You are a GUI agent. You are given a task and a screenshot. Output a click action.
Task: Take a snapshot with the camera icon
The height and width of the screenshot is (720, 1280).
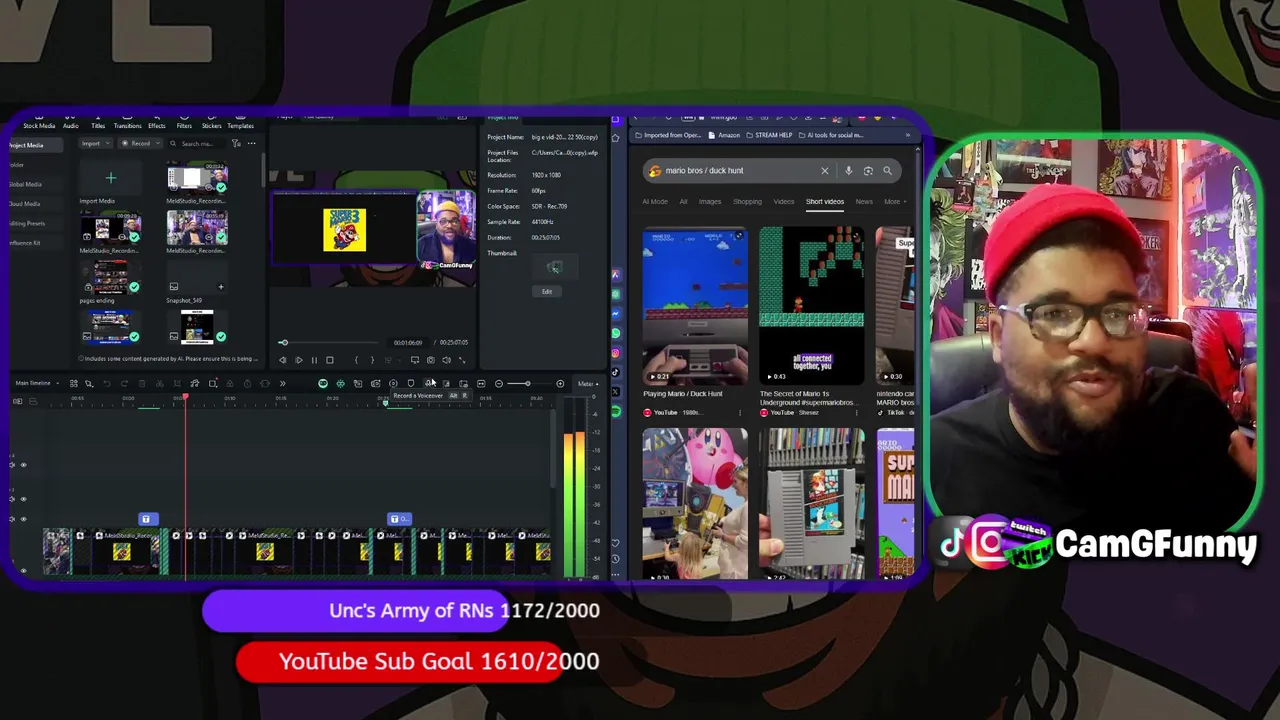(x=430, y=360)
